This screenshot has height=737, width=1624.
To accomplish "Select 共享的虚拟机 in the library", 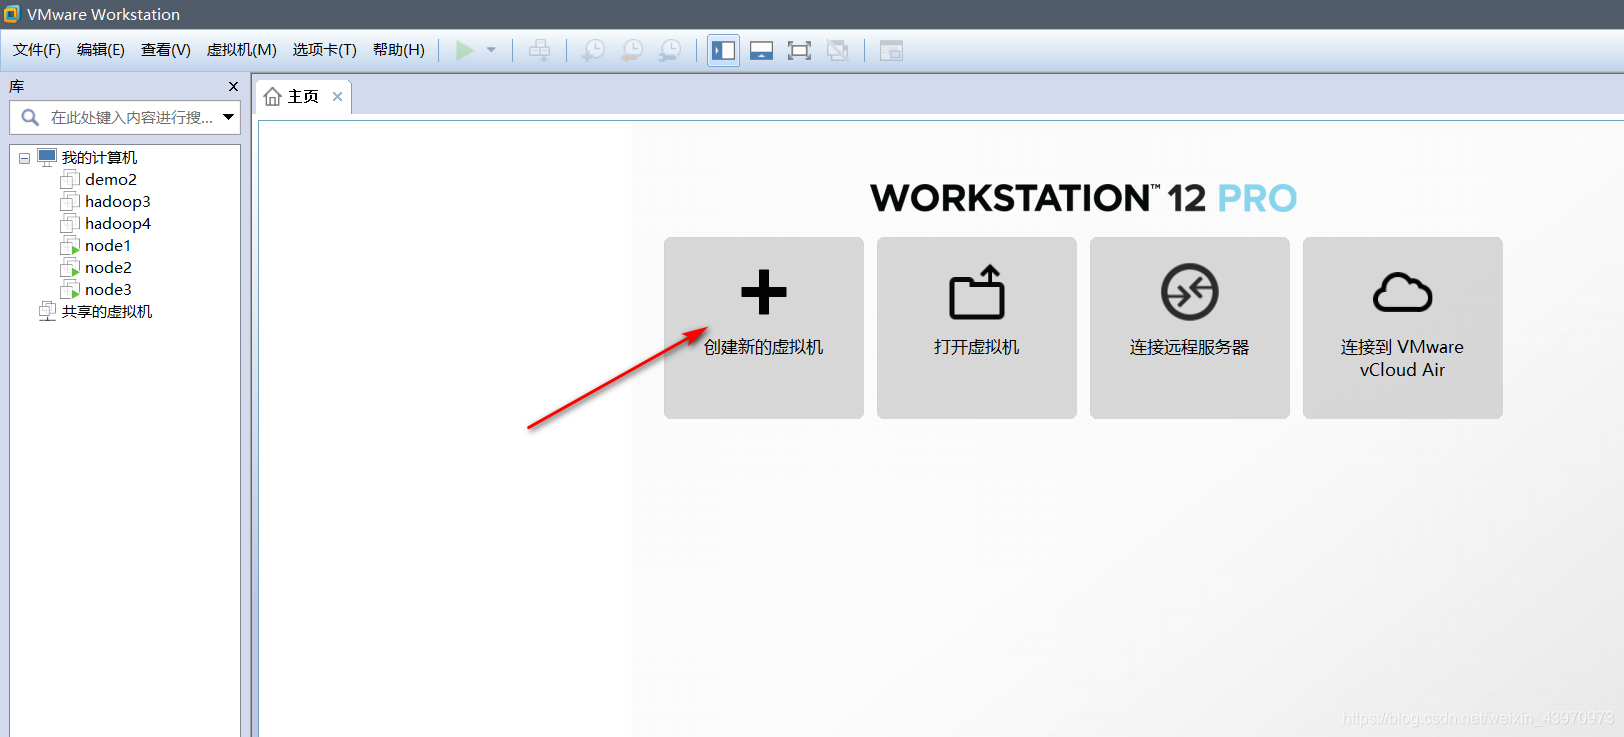I will [106, 312].
